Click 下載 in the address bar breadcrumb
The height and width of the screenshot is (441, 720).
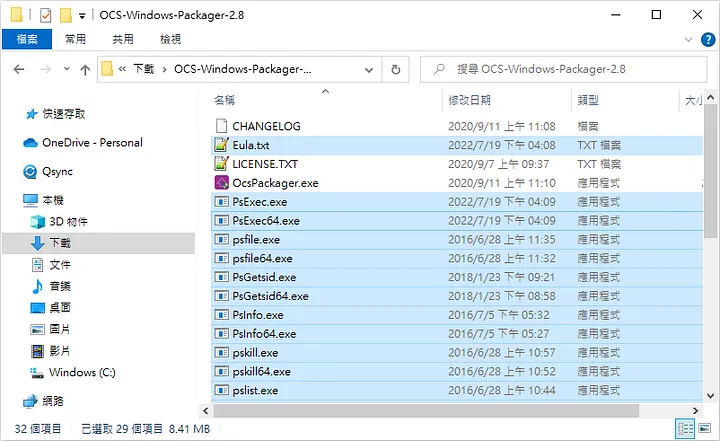143,69
